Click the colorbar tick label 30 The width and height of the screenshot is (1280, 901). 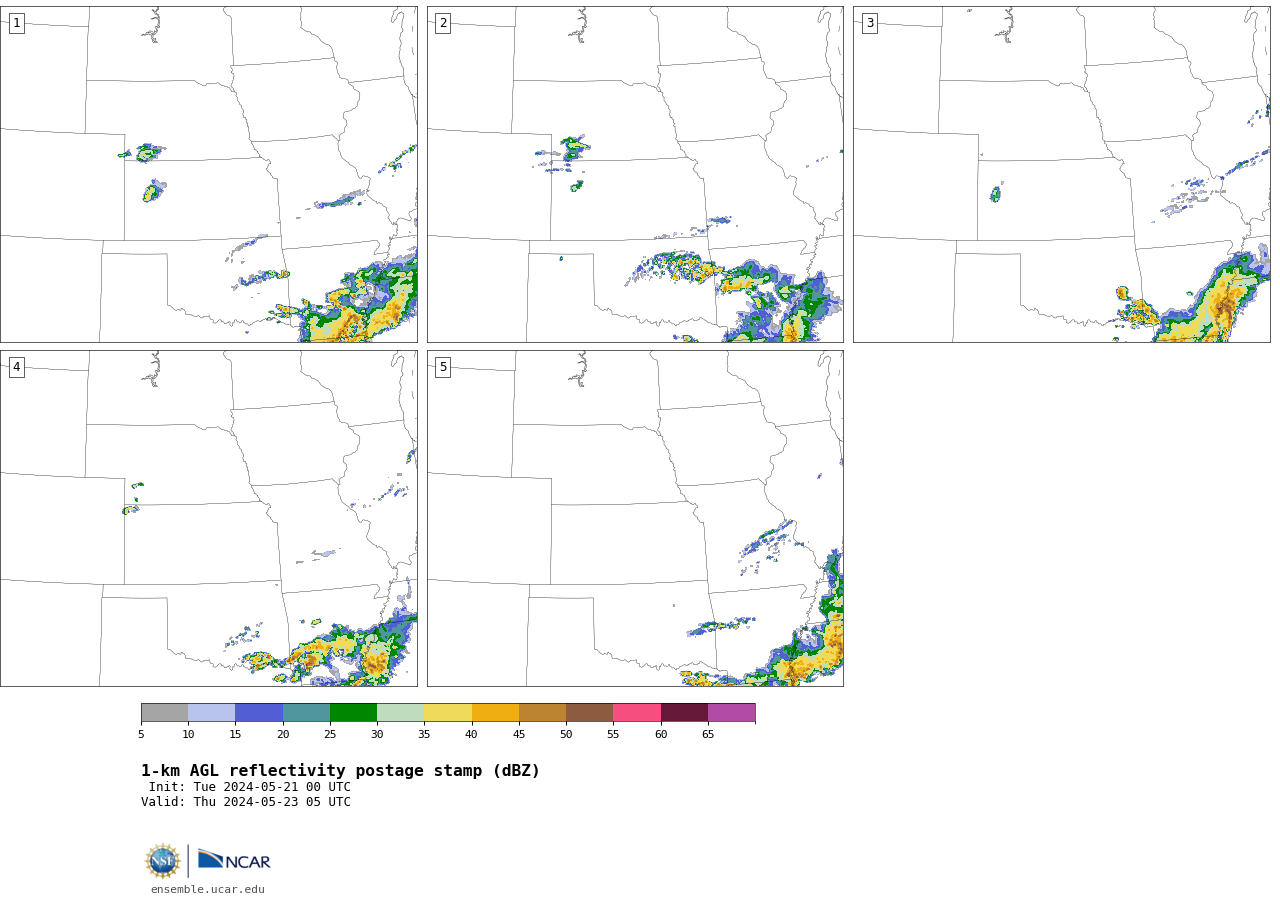(377, 734)
